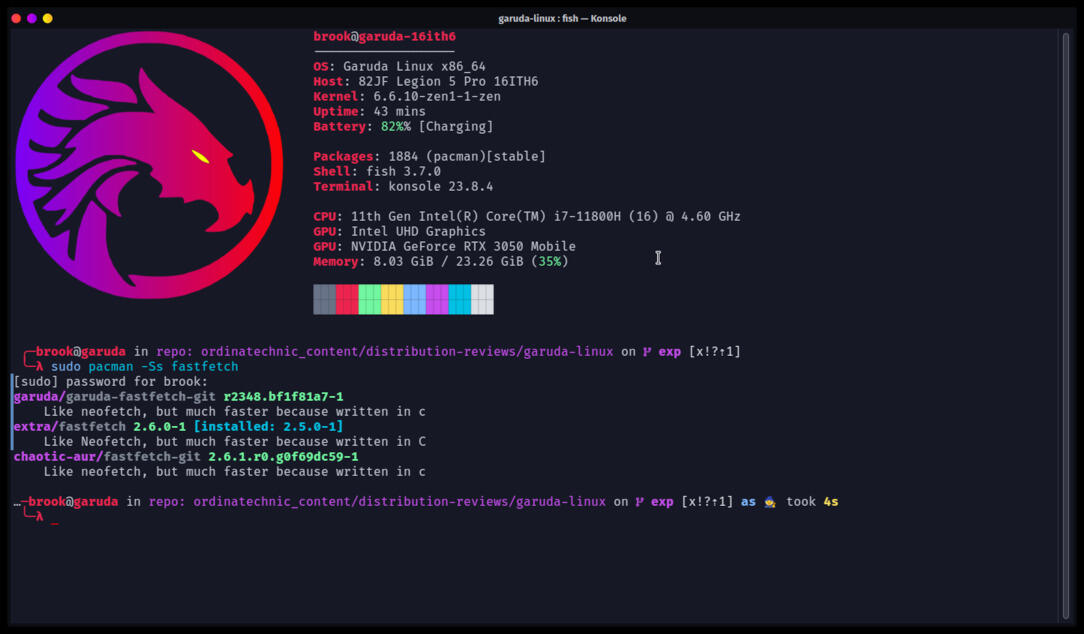The width and height of the screenshot is (1084, 634).
Task: Select the yellow color block
Action: click(392, 299)
